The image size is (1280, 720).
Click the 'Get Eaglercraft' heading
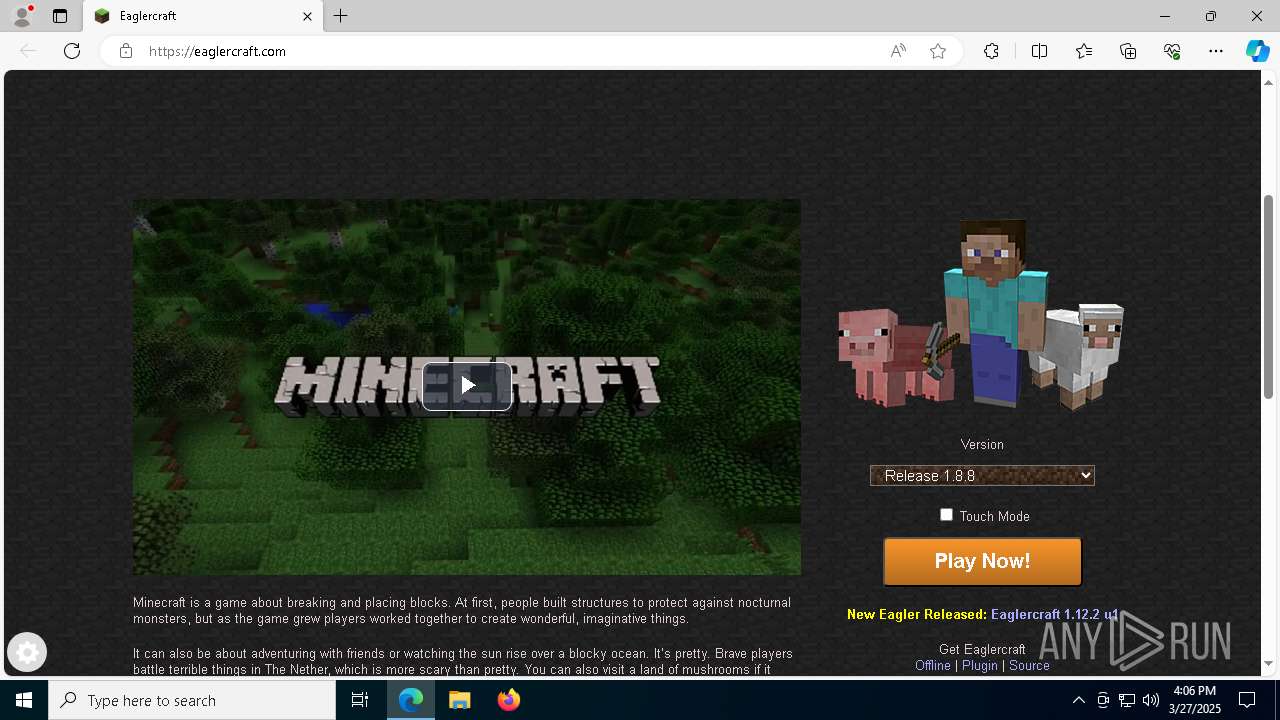[982, 650]
